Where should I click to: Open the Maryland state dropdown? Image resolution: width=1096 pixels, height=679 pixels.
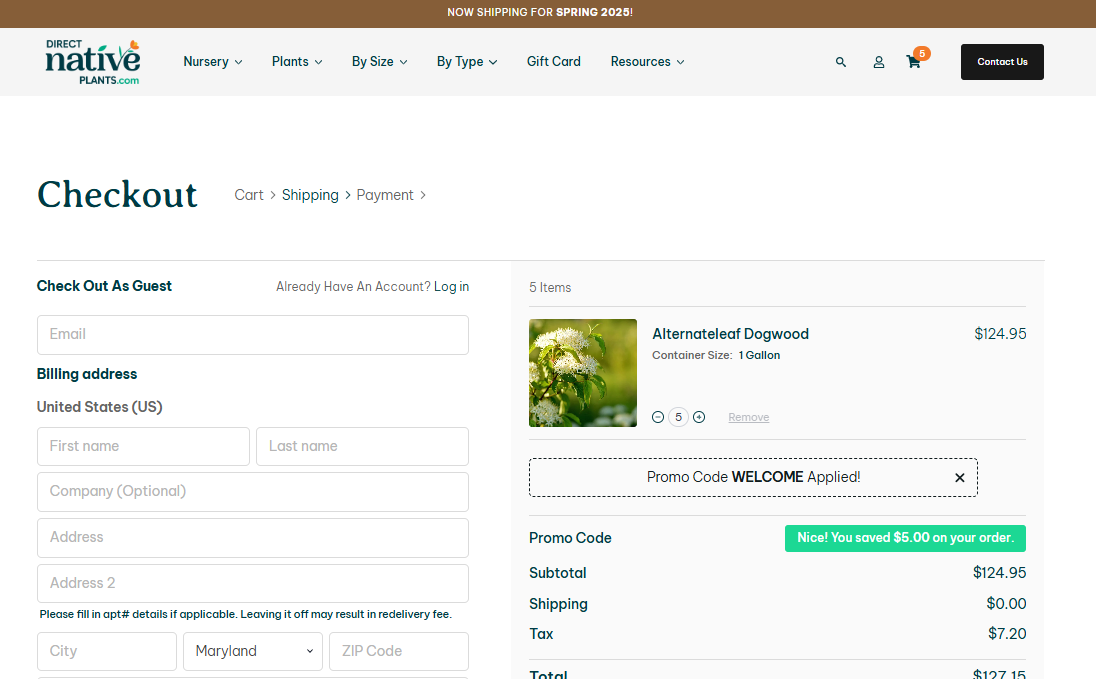253,651
